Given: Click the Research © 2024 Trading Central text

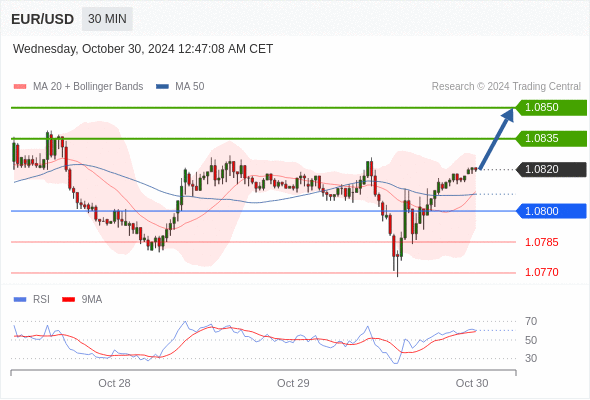Looking at the screenshot, I should (506, 87).
